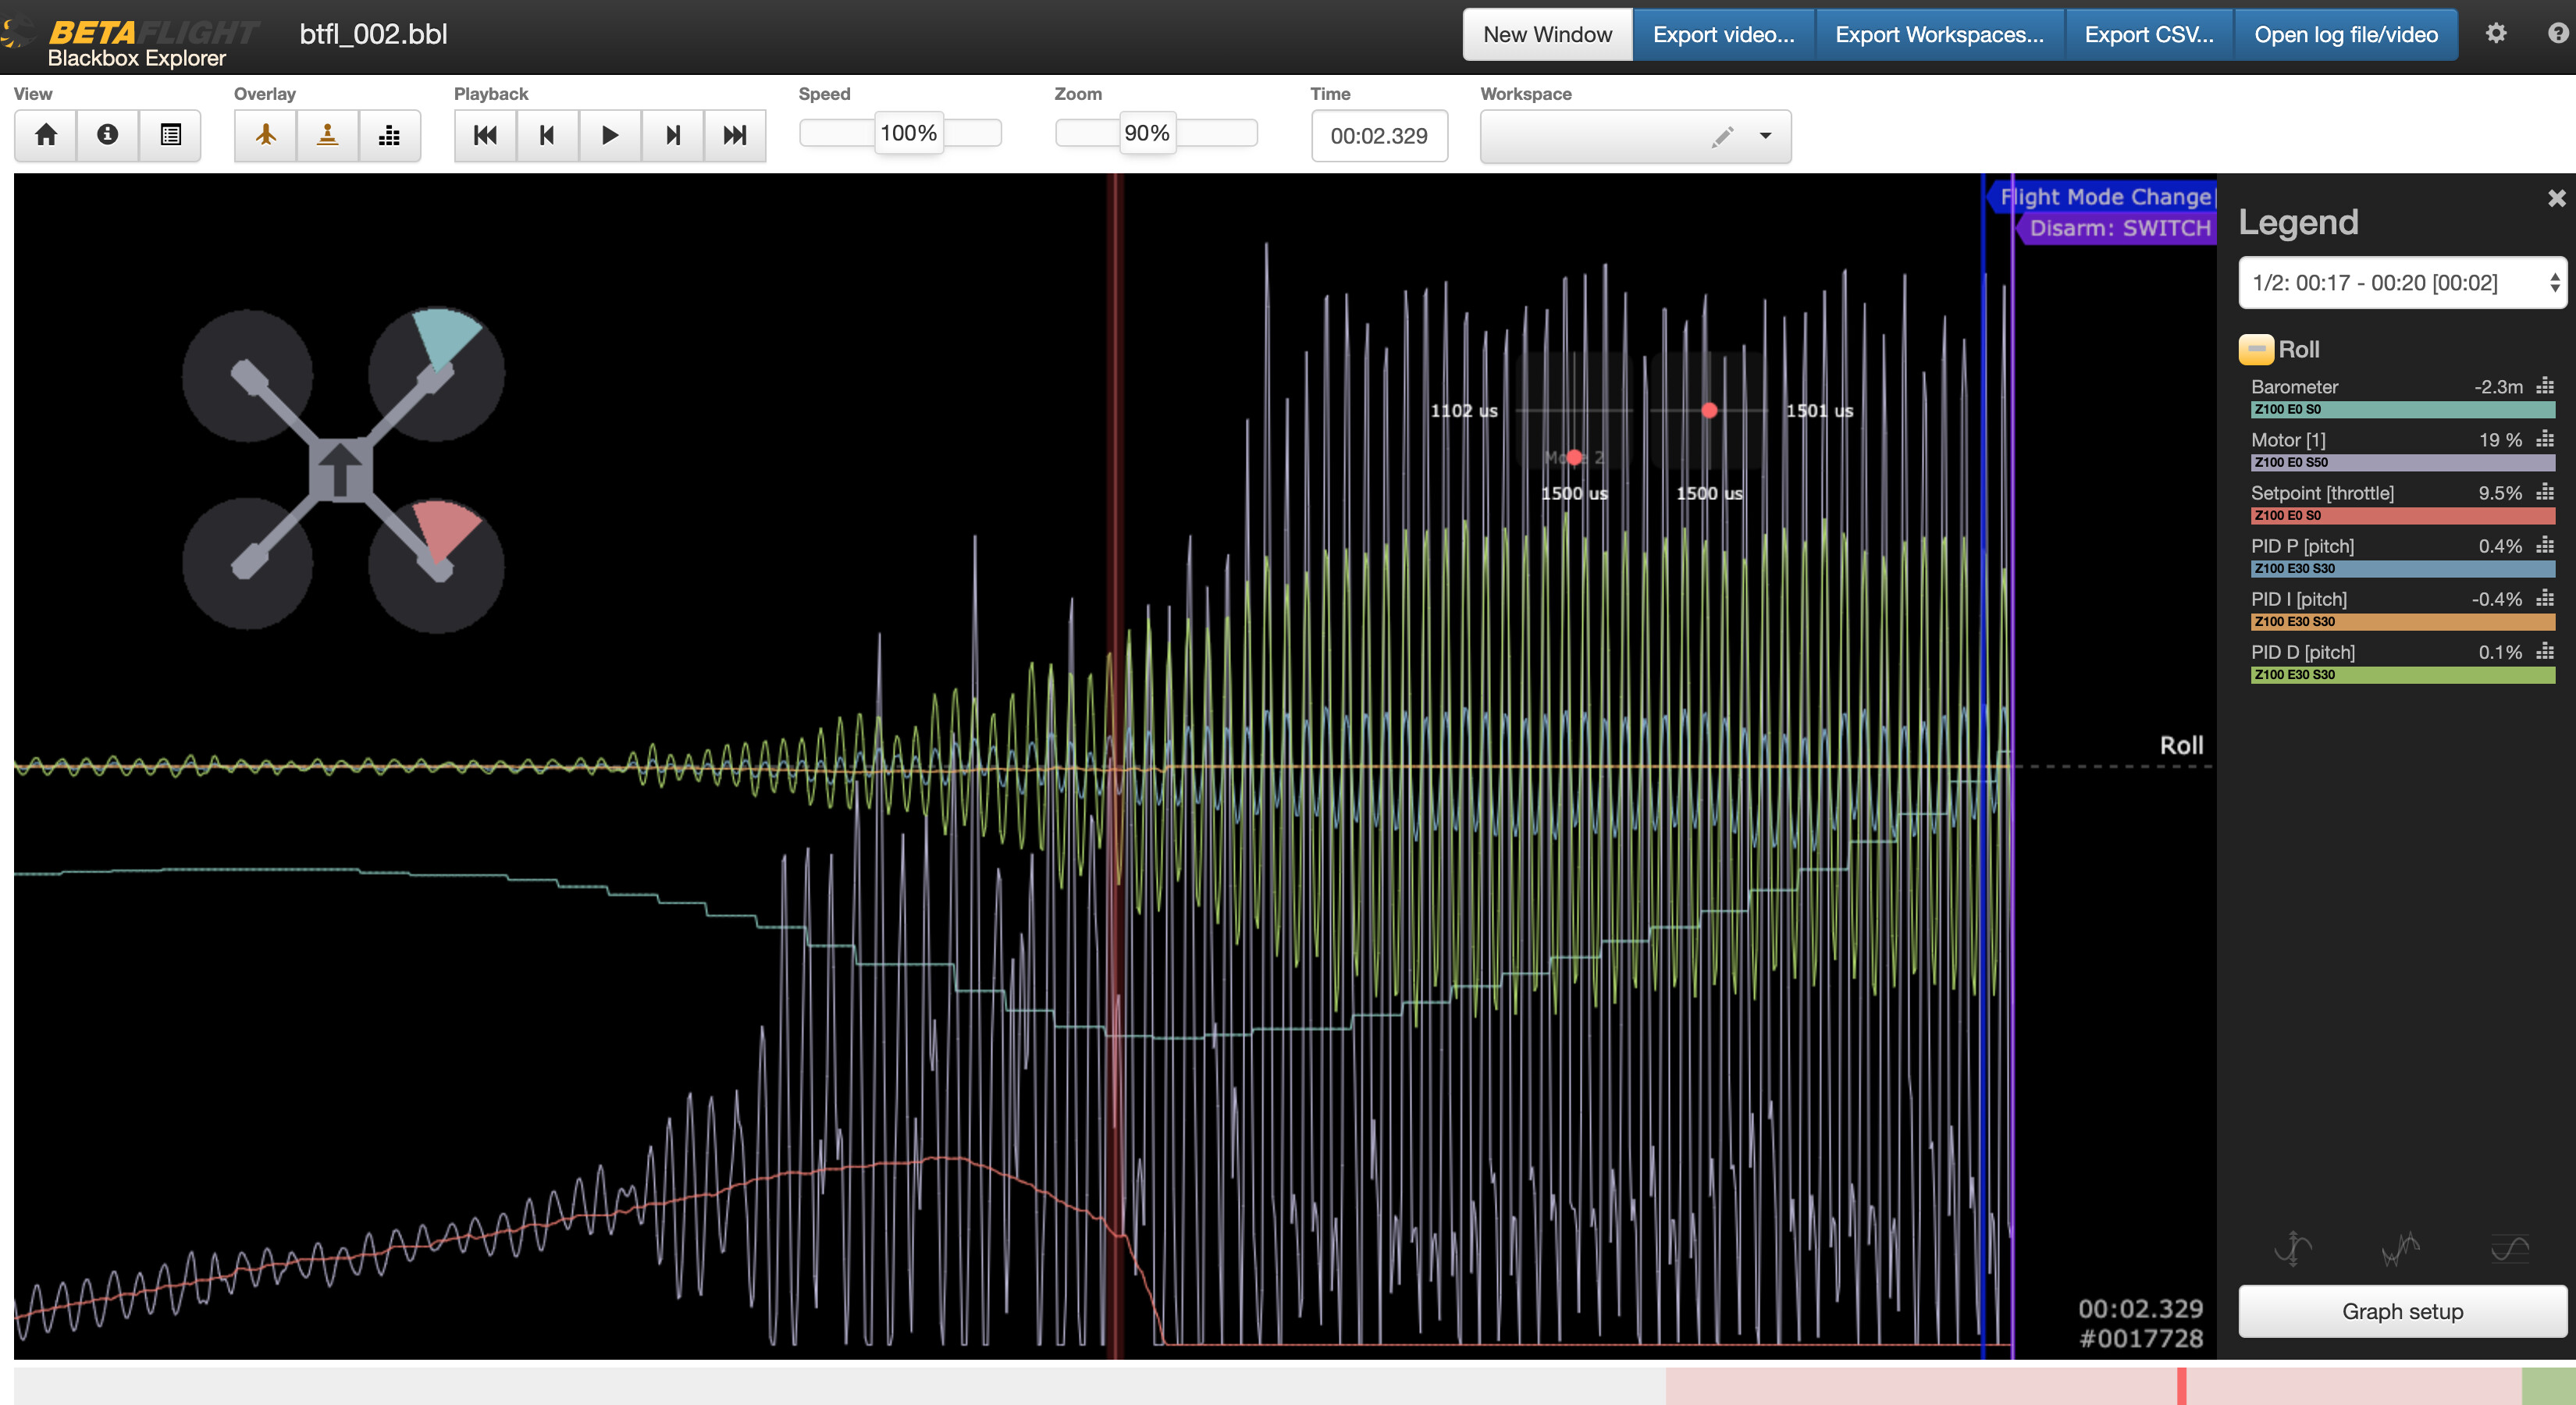2576x1405 pixels.
Task: Open the log section selector dropdown
Action: tap(2401, 283)
